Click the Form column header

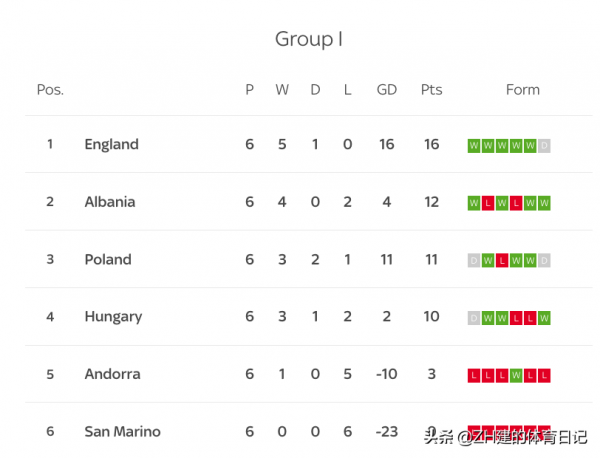pyautogui.click(x=522, y=90)
